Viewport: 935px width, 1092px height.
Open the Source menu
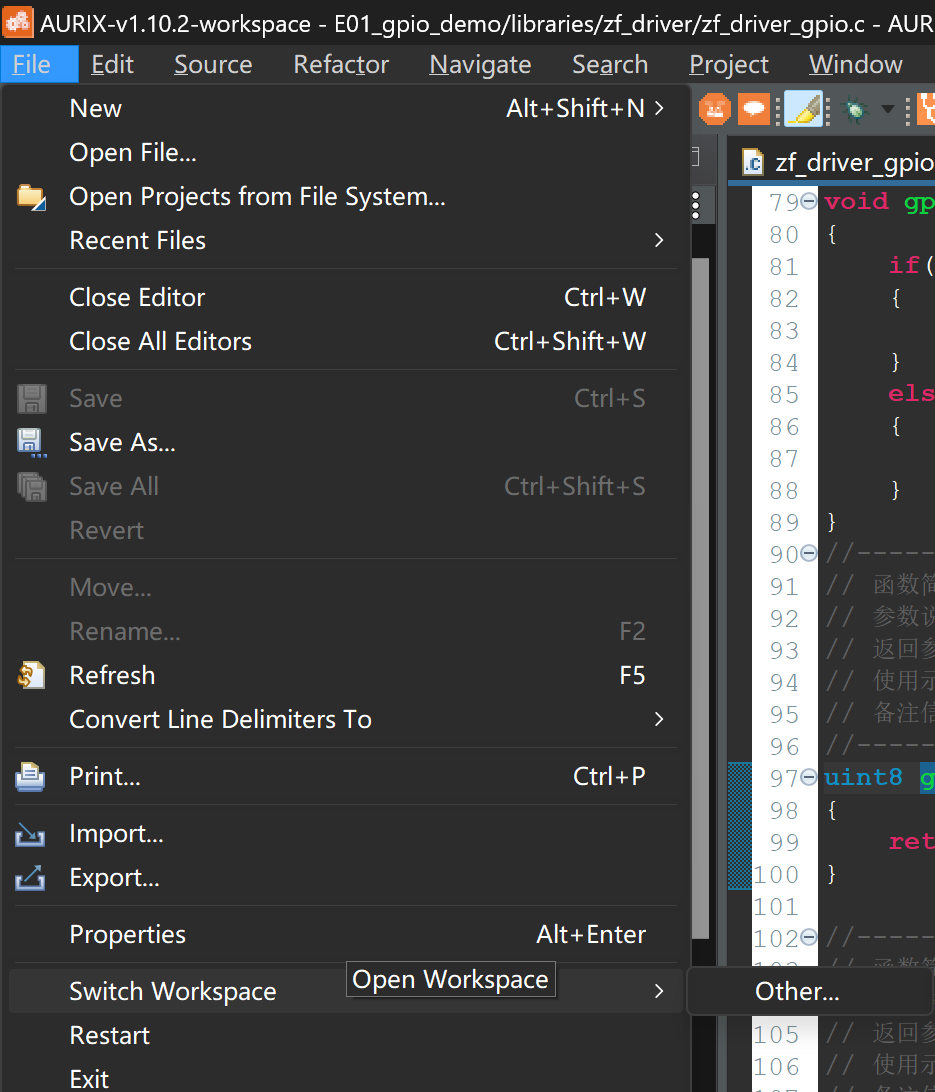[213, 64]
